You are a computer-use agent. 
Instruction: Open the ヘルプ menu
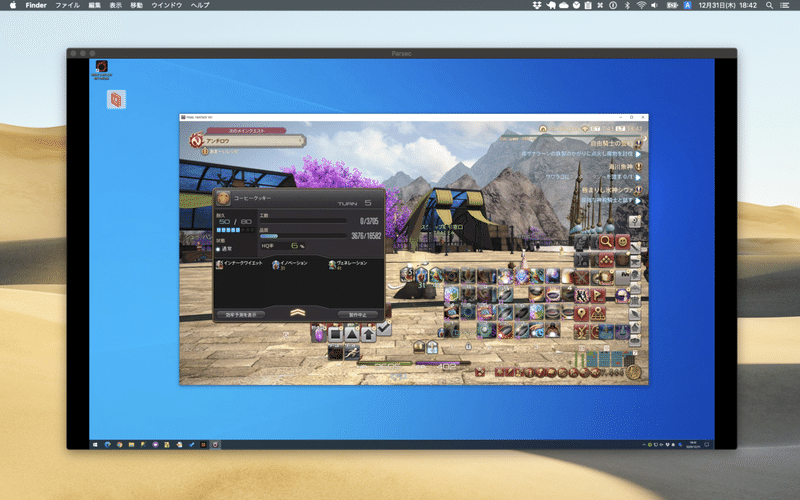200,5
